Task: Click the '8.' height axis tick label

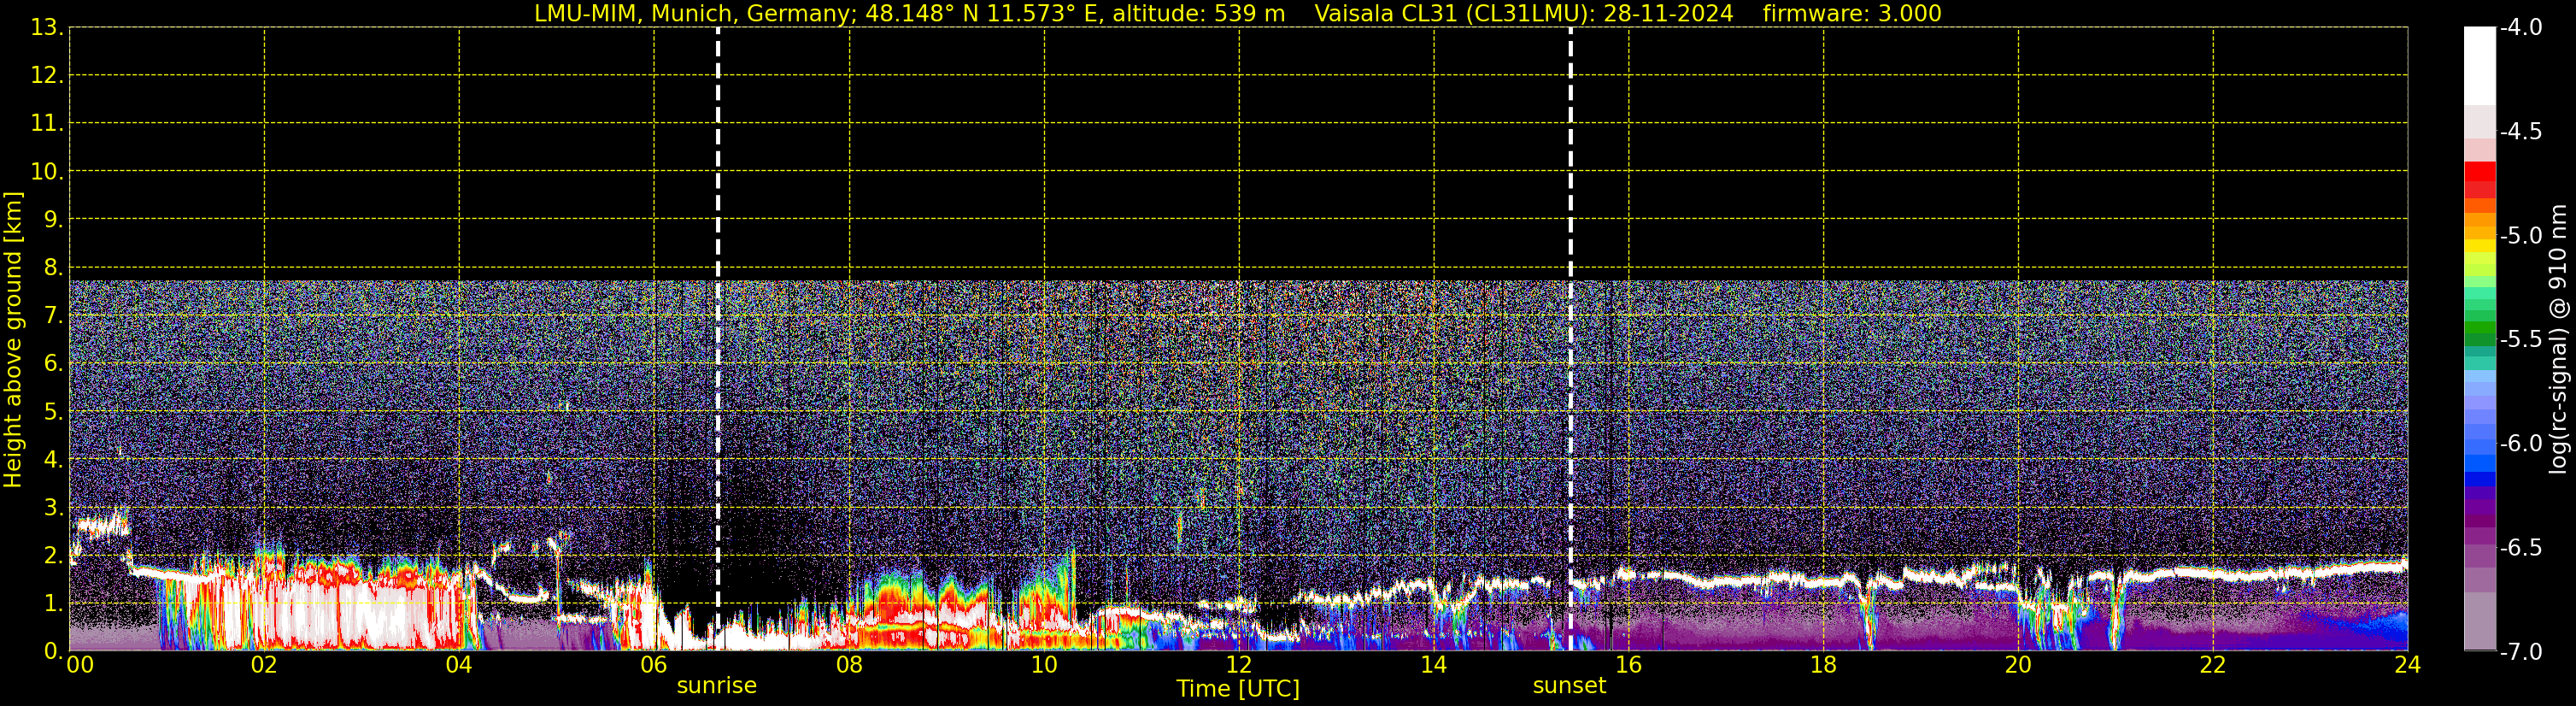Action: pyautogui.click(x=53, y=268)
